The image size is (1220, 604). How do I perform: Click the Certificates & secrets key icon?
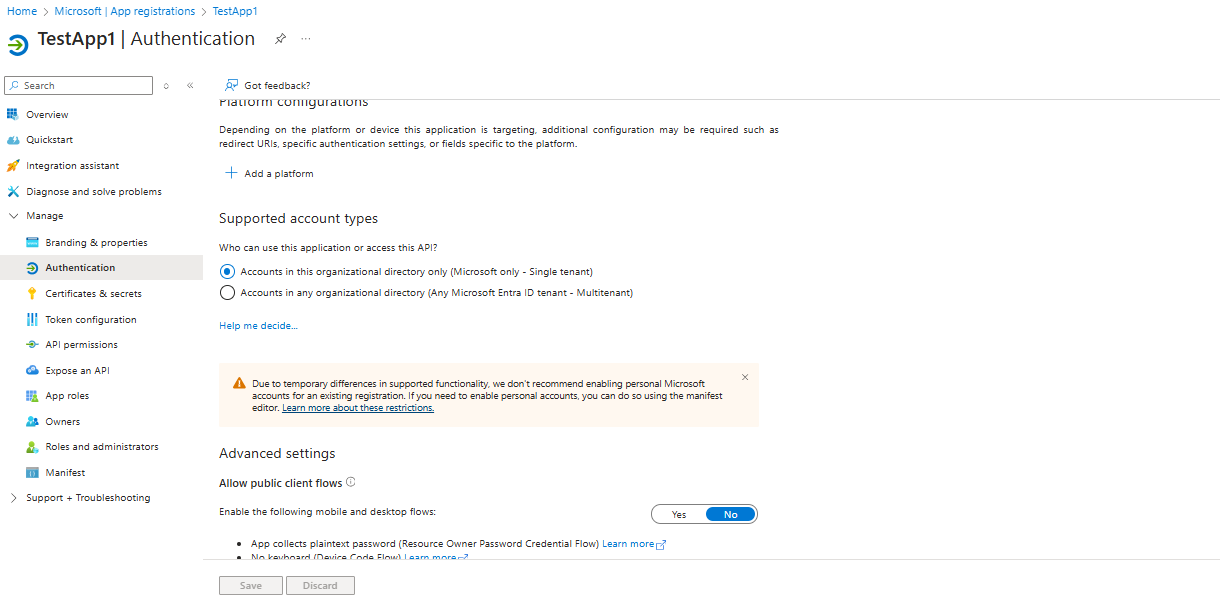coord(32,294)
